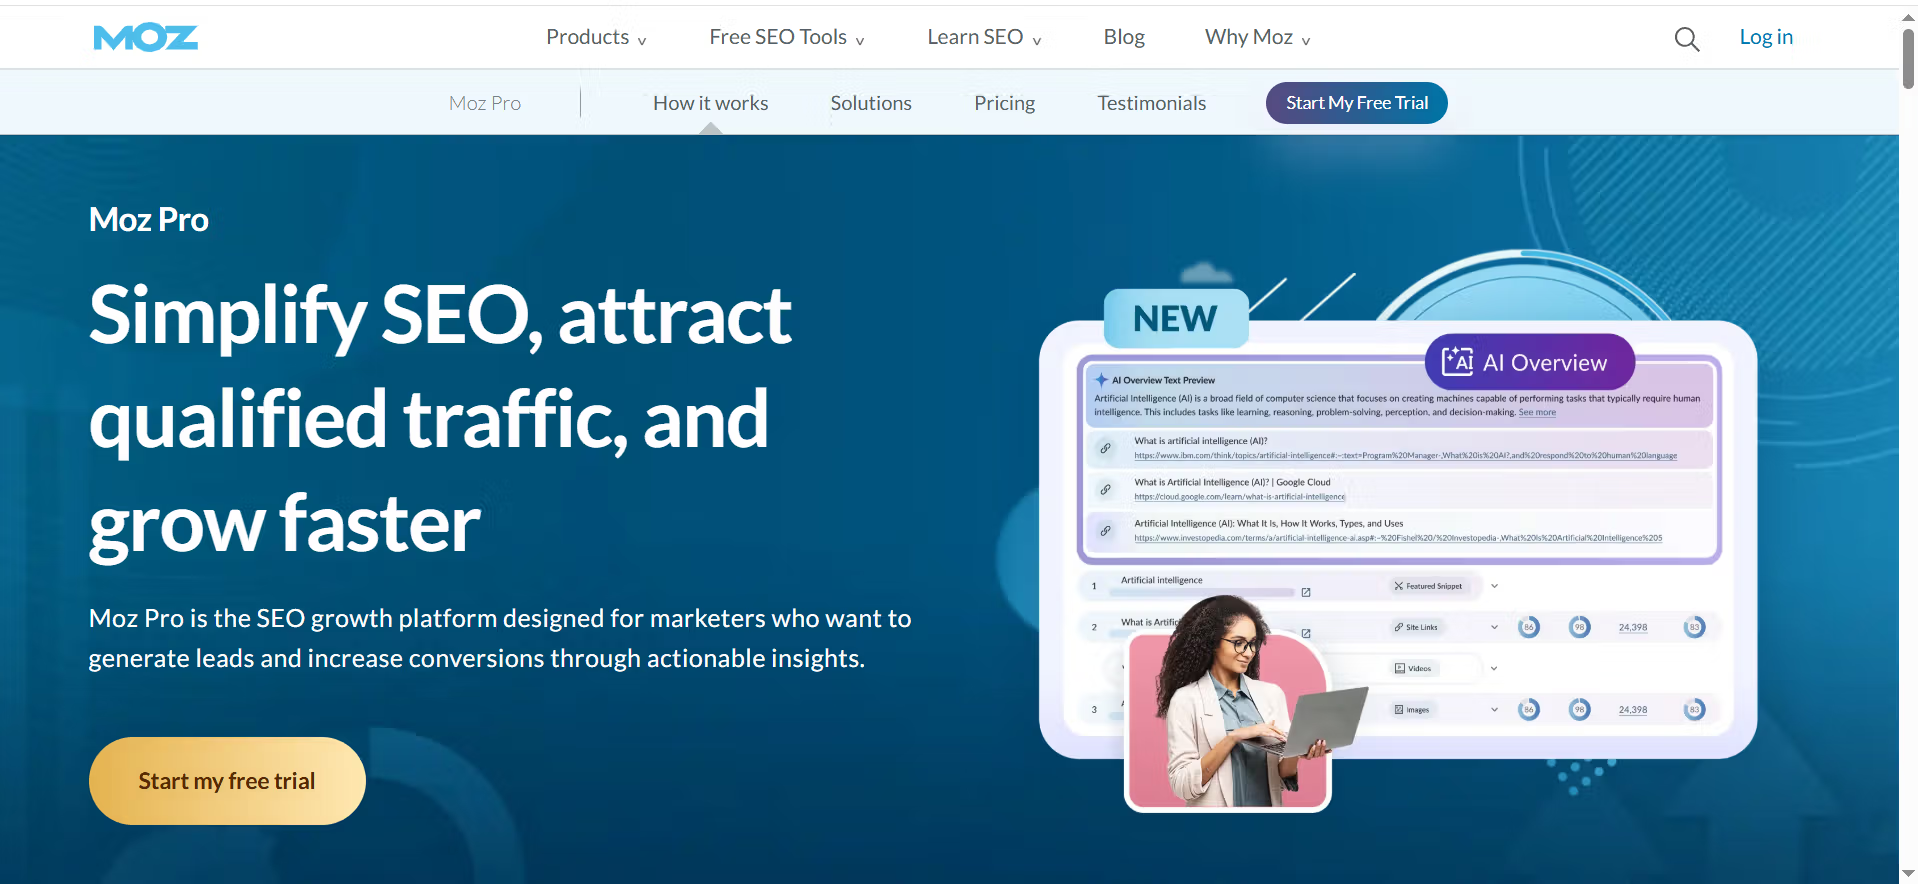Click the gold Start my free trial button
This screenshot has height=884, width=1918.
tap(227, 781)
